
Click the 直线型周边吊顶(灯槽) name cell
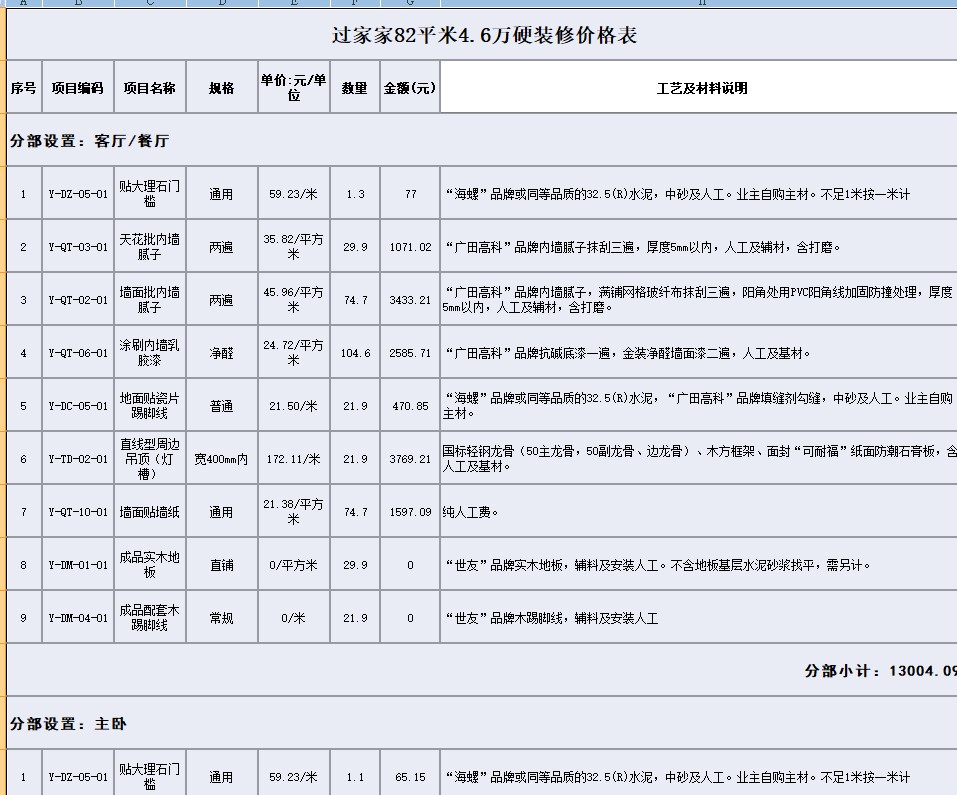coord(150,459)
